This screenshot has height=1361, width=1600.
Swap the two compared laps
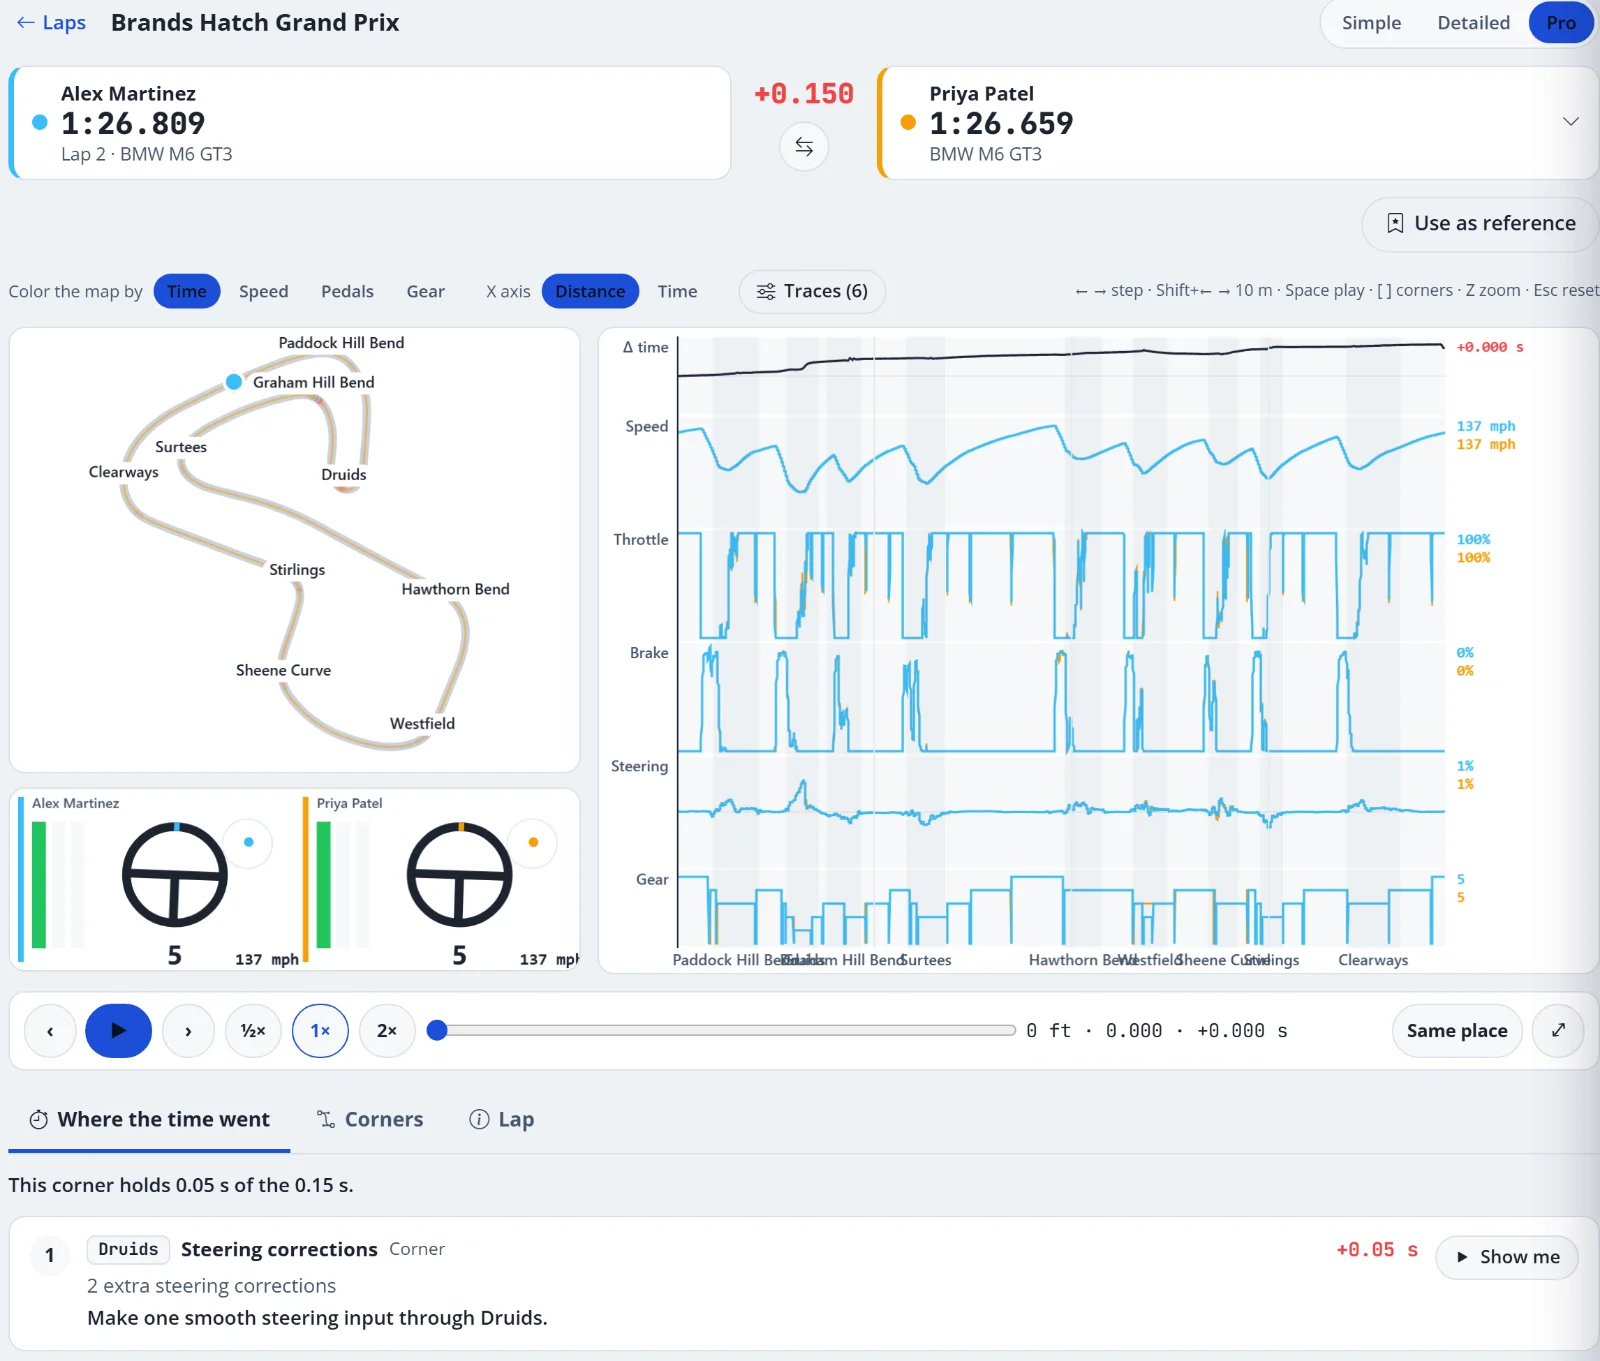click(804, 147)
